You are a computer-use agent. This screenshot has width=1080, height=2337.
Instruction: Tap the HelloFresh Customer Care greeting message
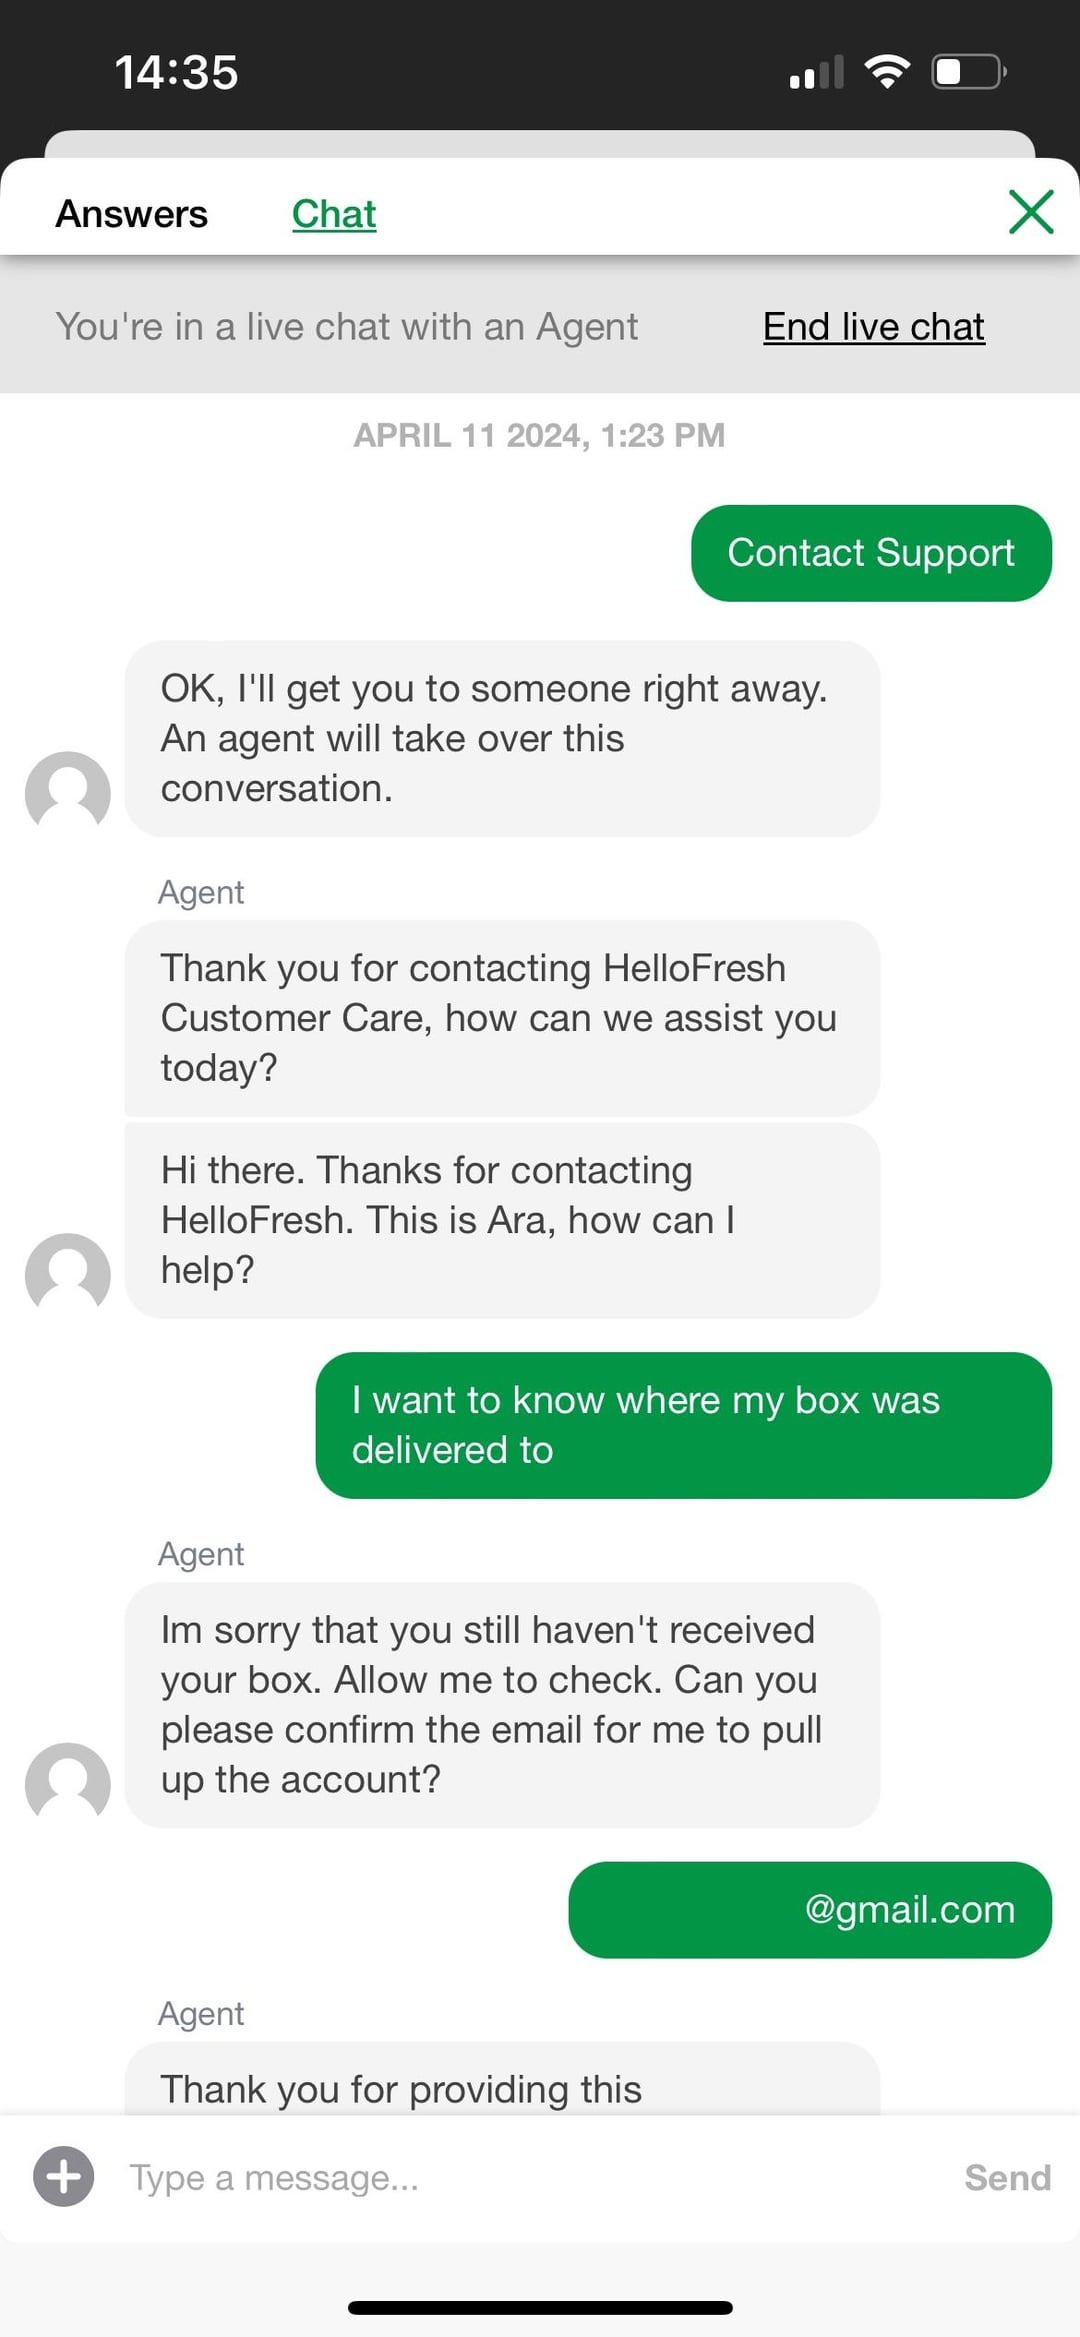tap(502, 1018)
